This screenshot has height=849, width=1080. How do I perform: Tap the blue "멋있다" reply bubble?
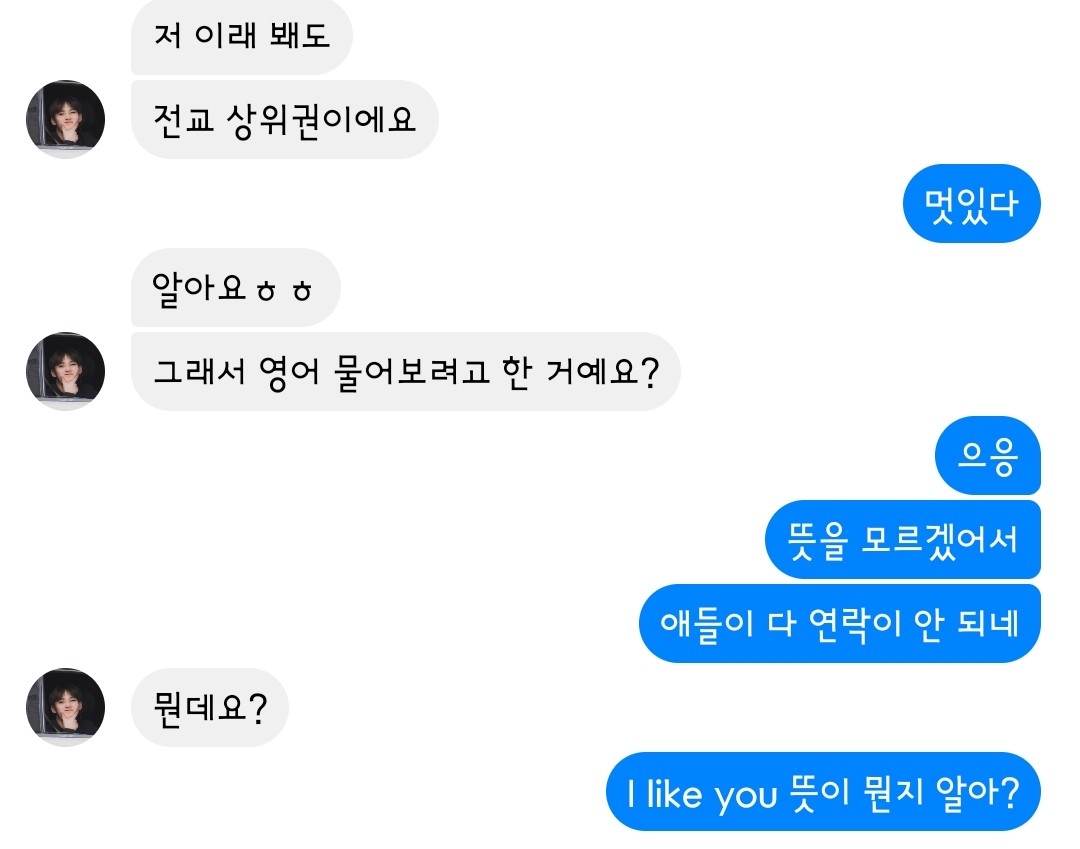[971, 204]
